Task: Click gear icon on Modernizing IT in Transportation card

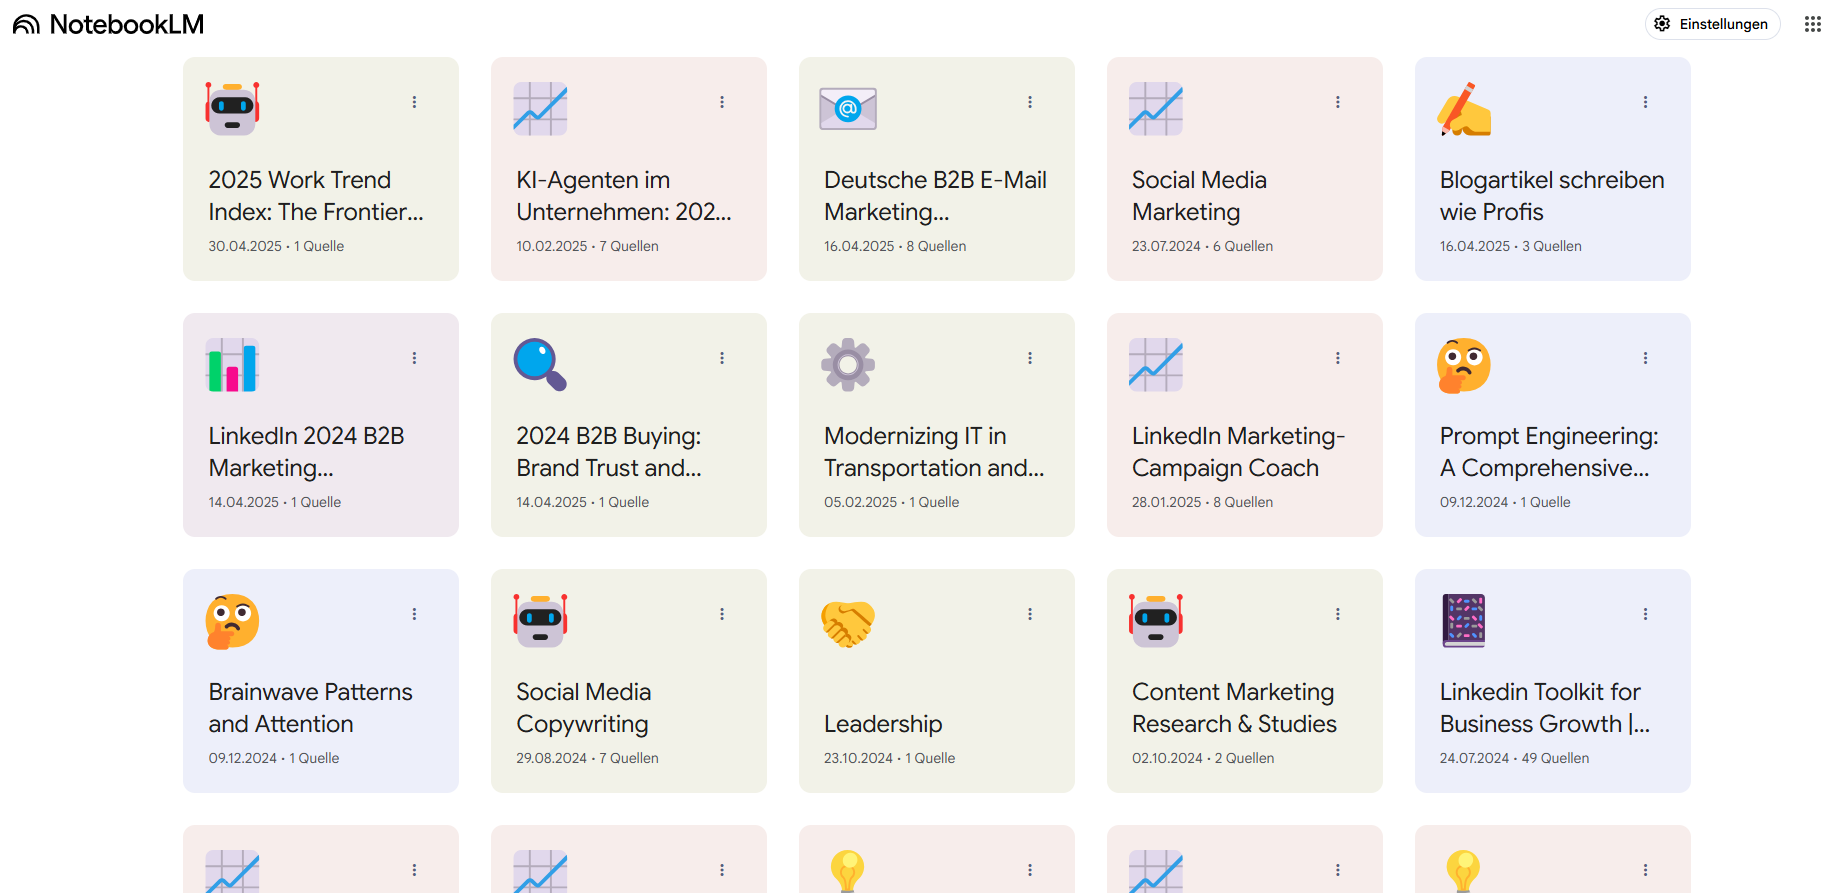Action: 848,364
